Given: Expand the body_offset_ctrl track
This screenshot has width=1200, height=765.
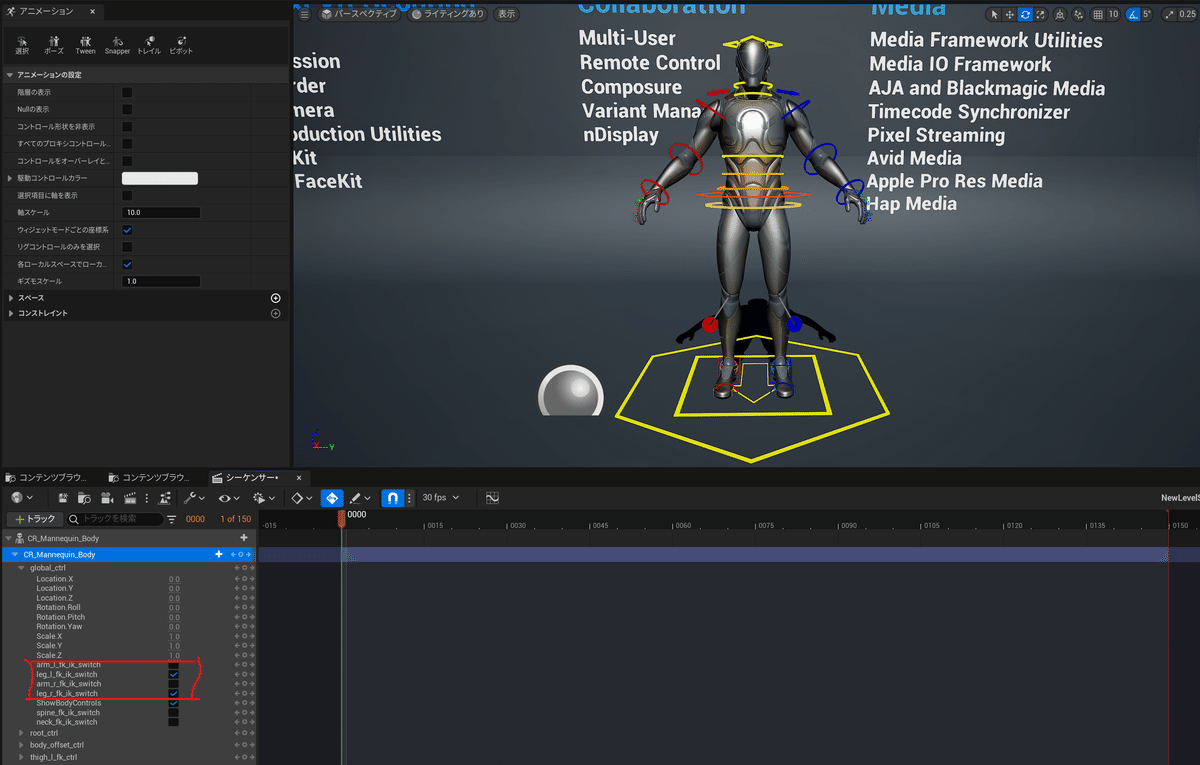Looking at the screenshot, I should [x=22, y=745].
